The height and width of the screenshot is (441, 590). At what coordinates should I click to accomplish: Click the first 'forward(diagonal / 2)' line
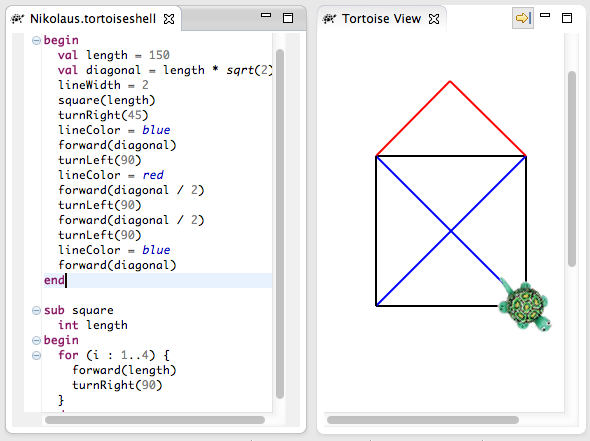click(x=131, y=190)
